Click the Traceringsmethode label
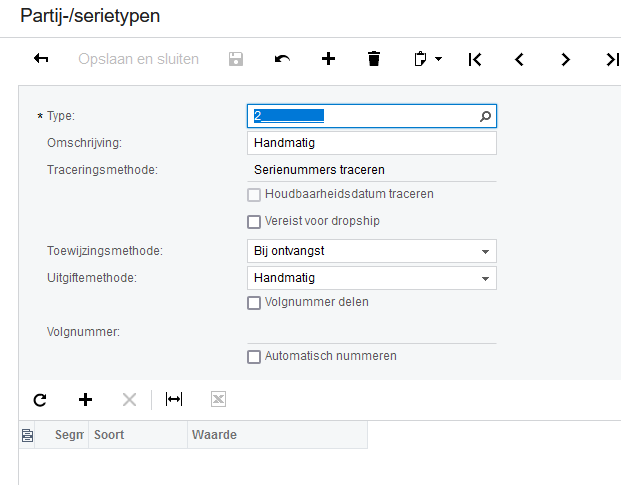The image size is (621, 485). coord(102,170)
